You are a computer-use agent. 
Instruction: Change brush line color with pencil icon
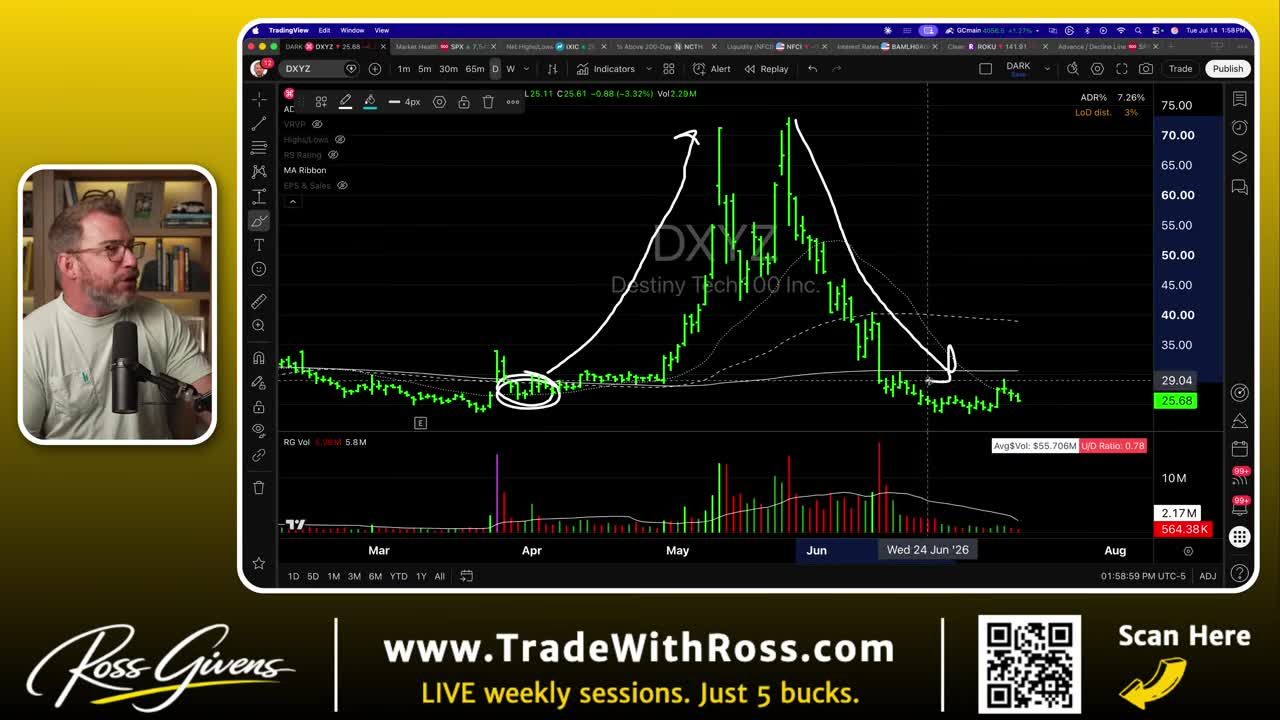[345, 102]
